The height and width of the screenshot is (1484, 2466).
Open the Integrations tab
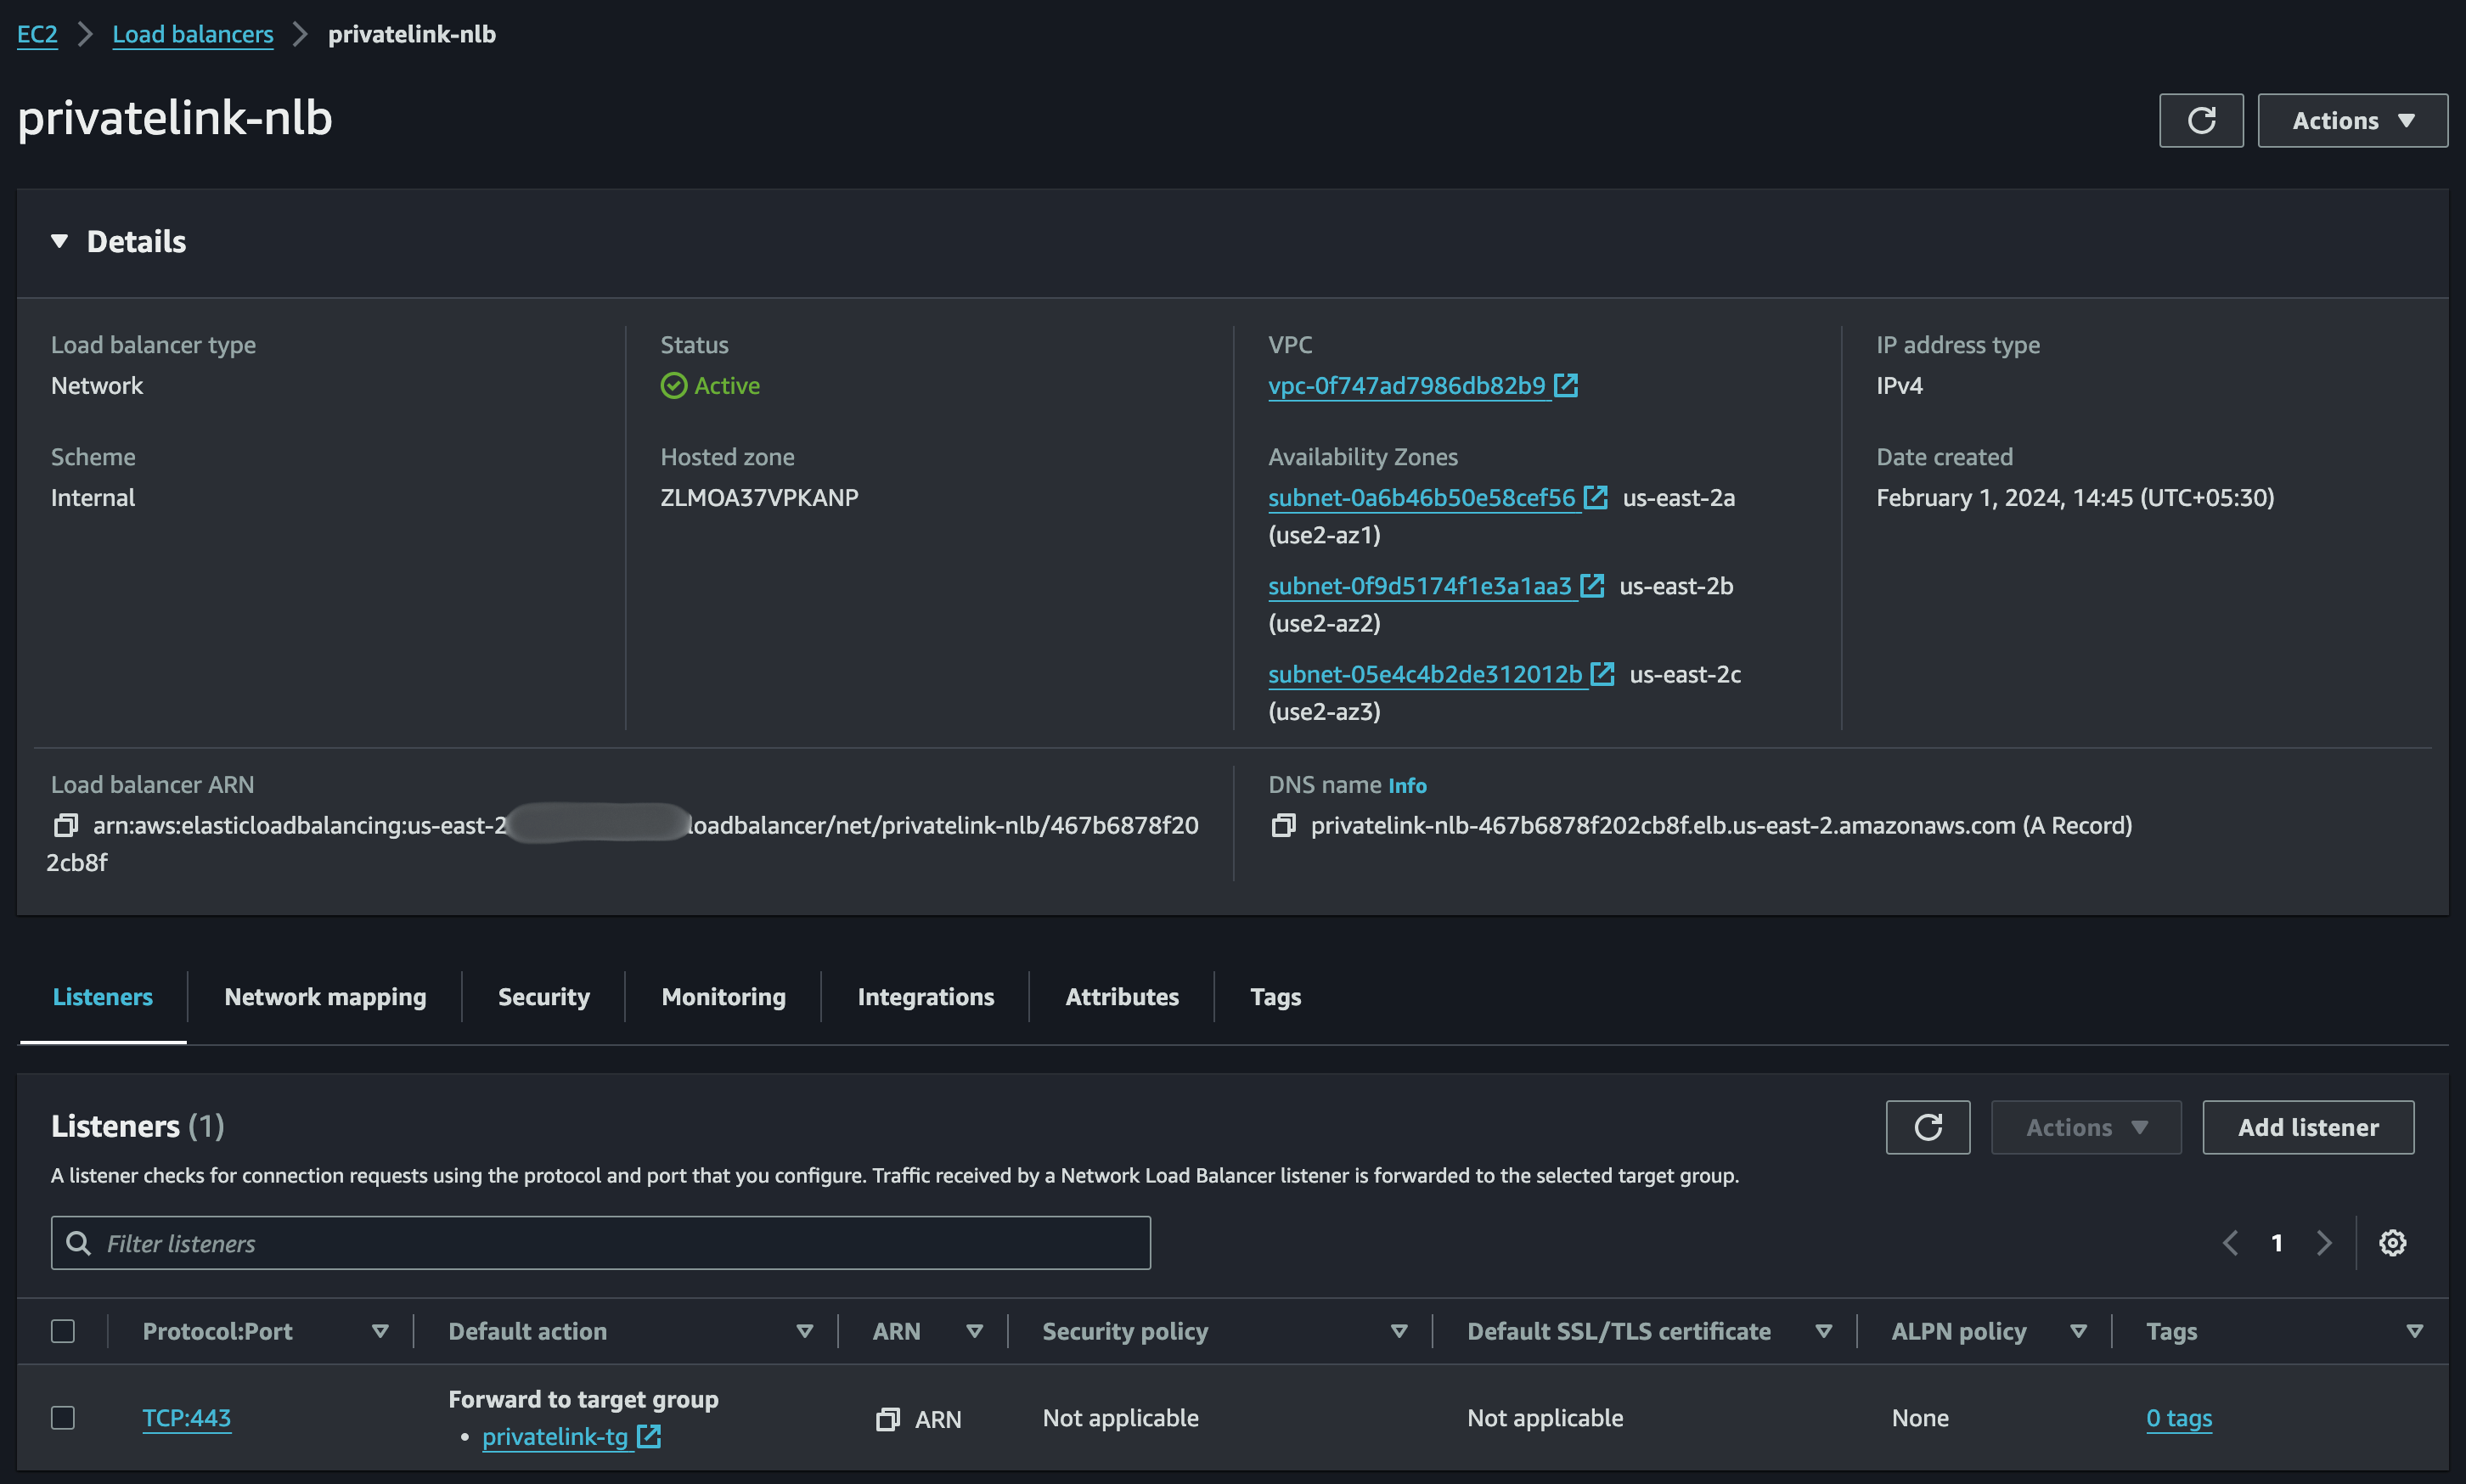tap(925, 997)
